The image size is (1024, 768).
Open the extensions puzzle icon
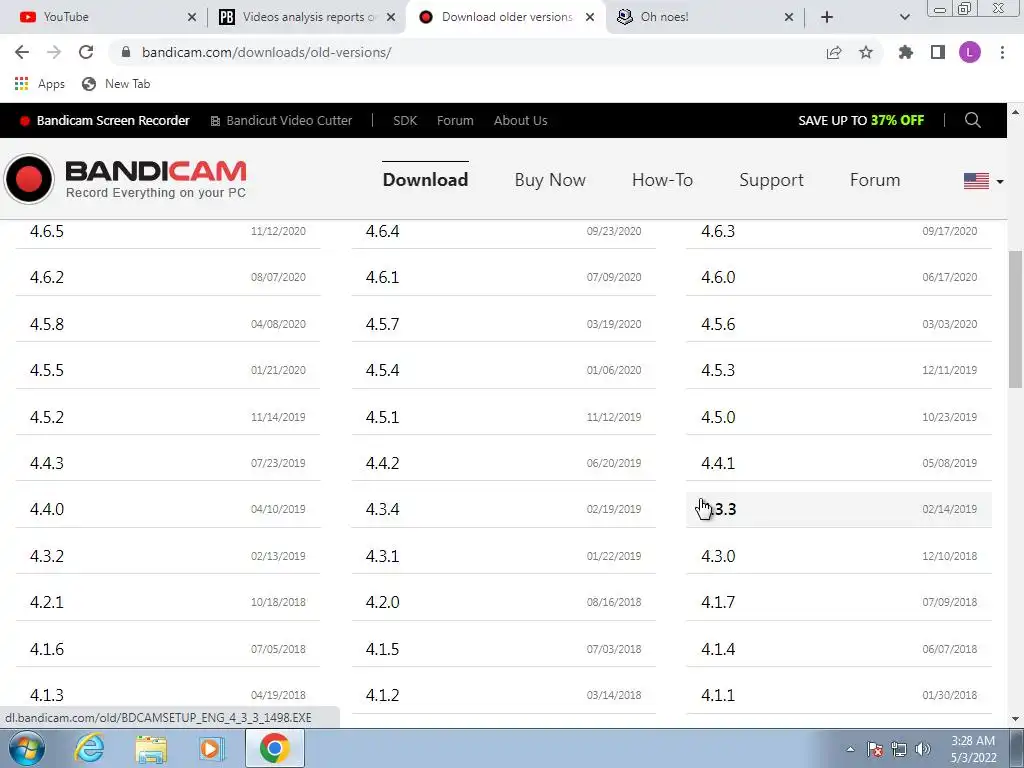pos(906,52)
